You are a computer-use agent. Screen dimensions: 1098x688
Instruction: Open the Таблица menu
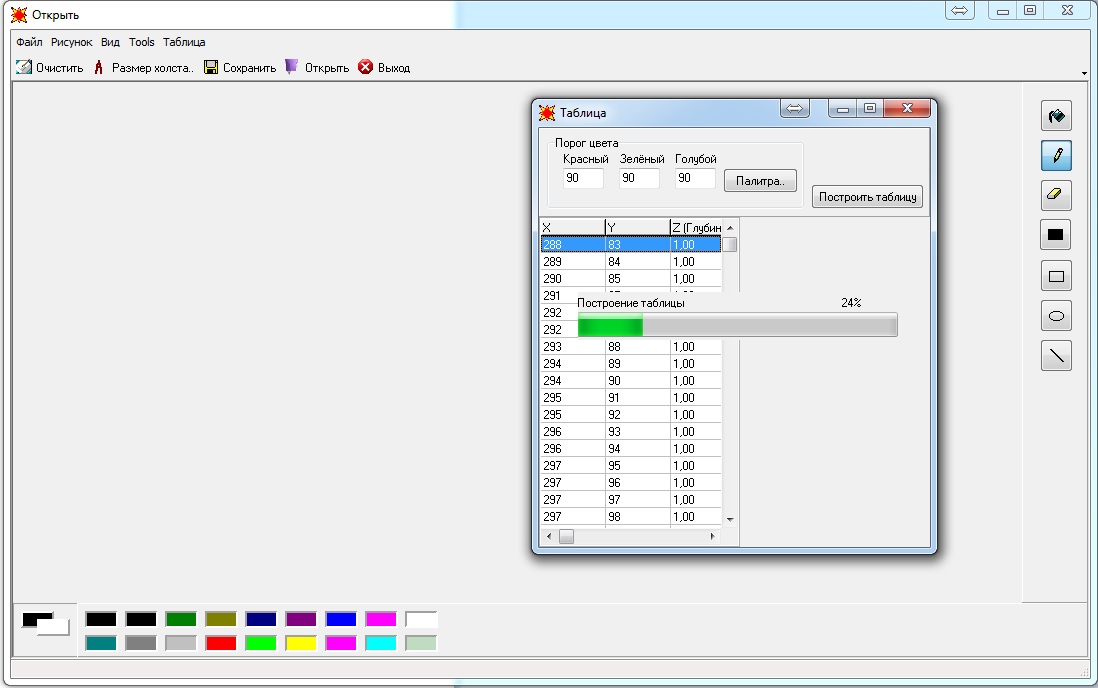184,42
